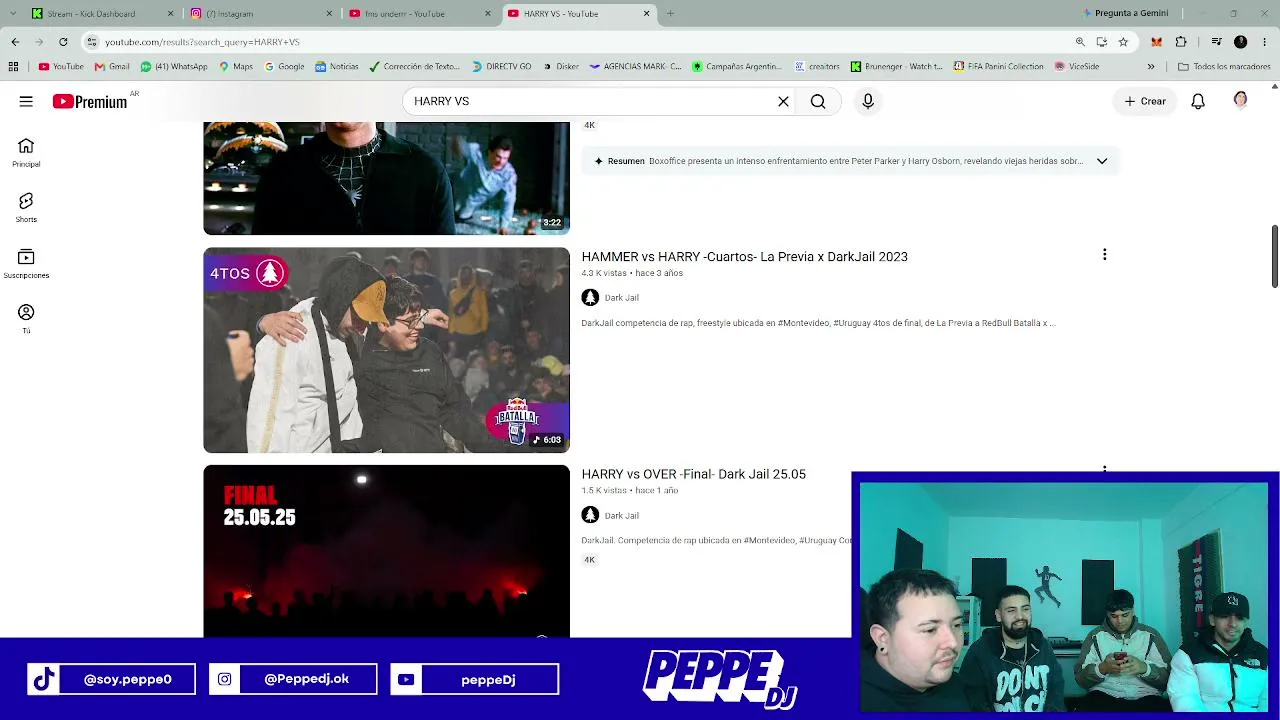Open Dark Jail channel under HAMMER vs HARRY

tap(621, 298)
